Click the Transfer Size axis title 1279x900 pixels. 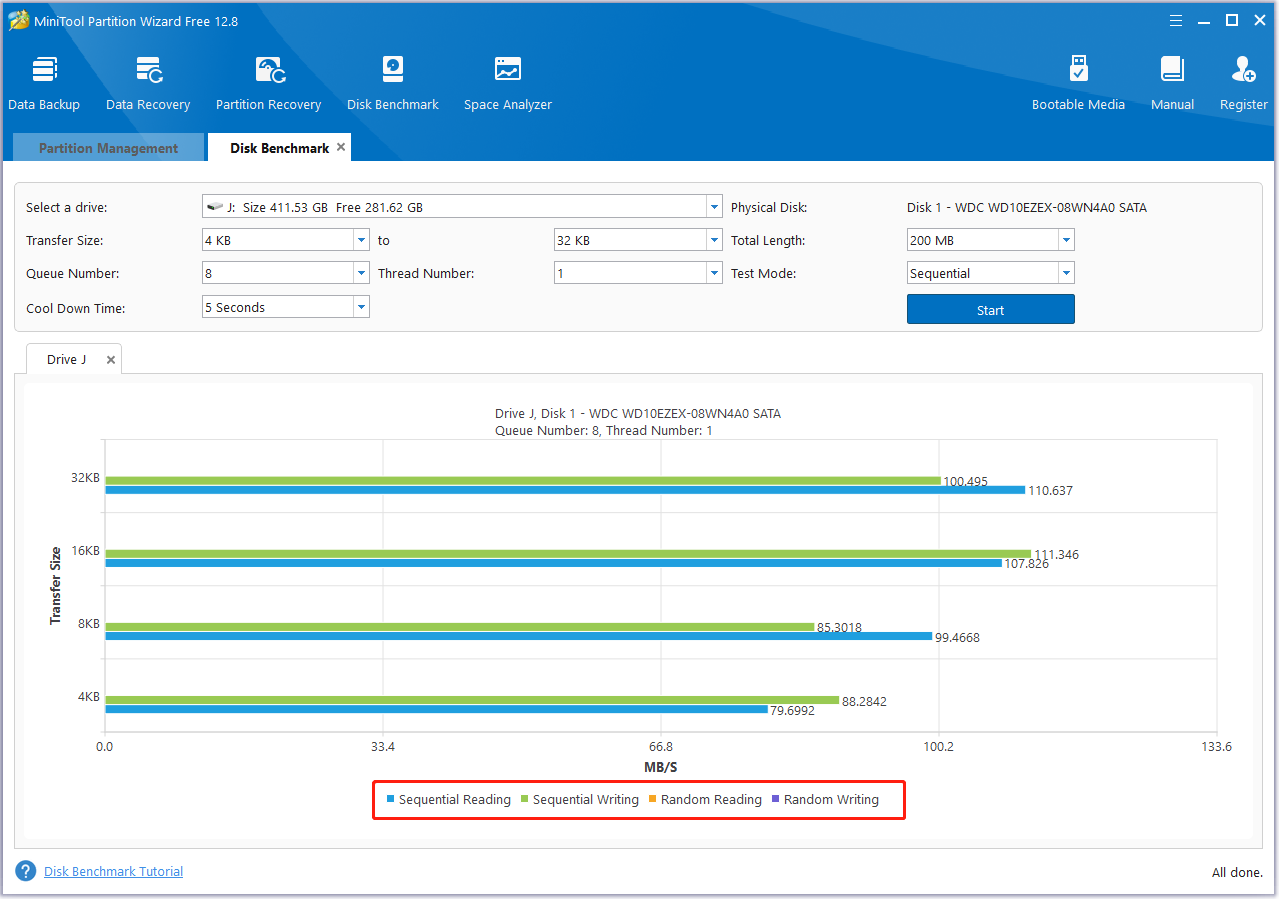[56, 586]
